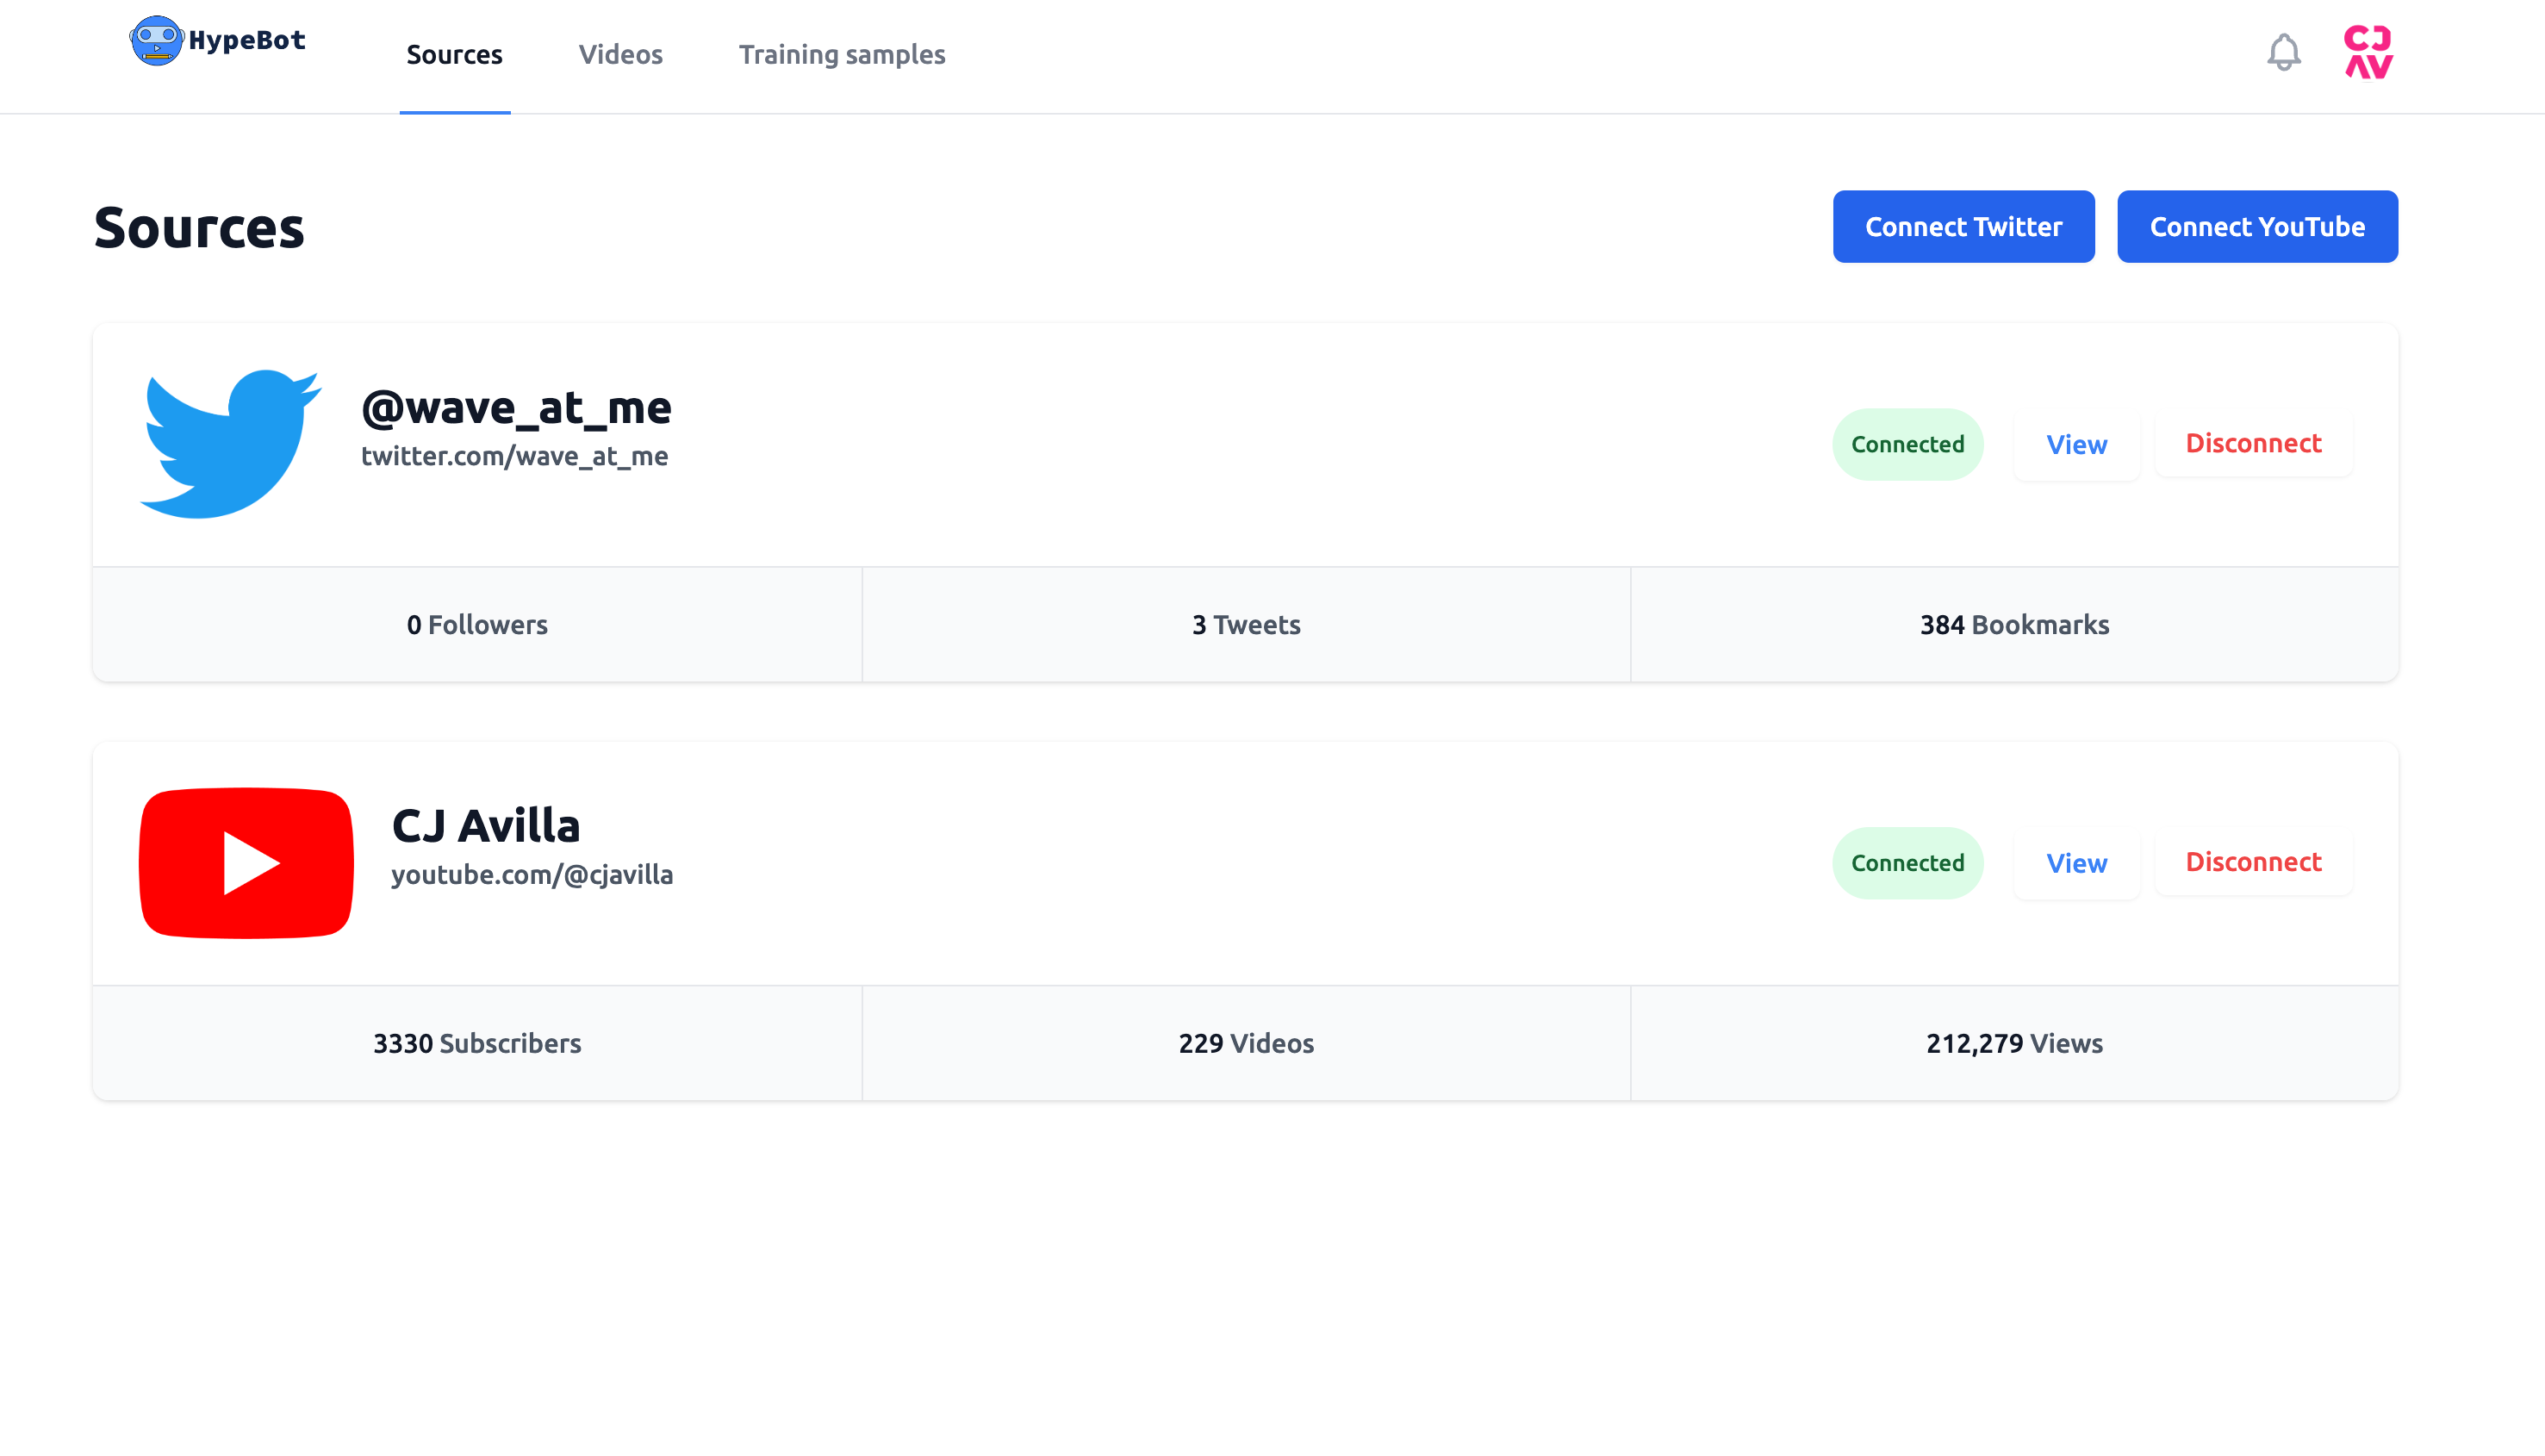2545x1456 pixels.
Task: Go to the Training samples tab
Action: (x=841, y=55)
